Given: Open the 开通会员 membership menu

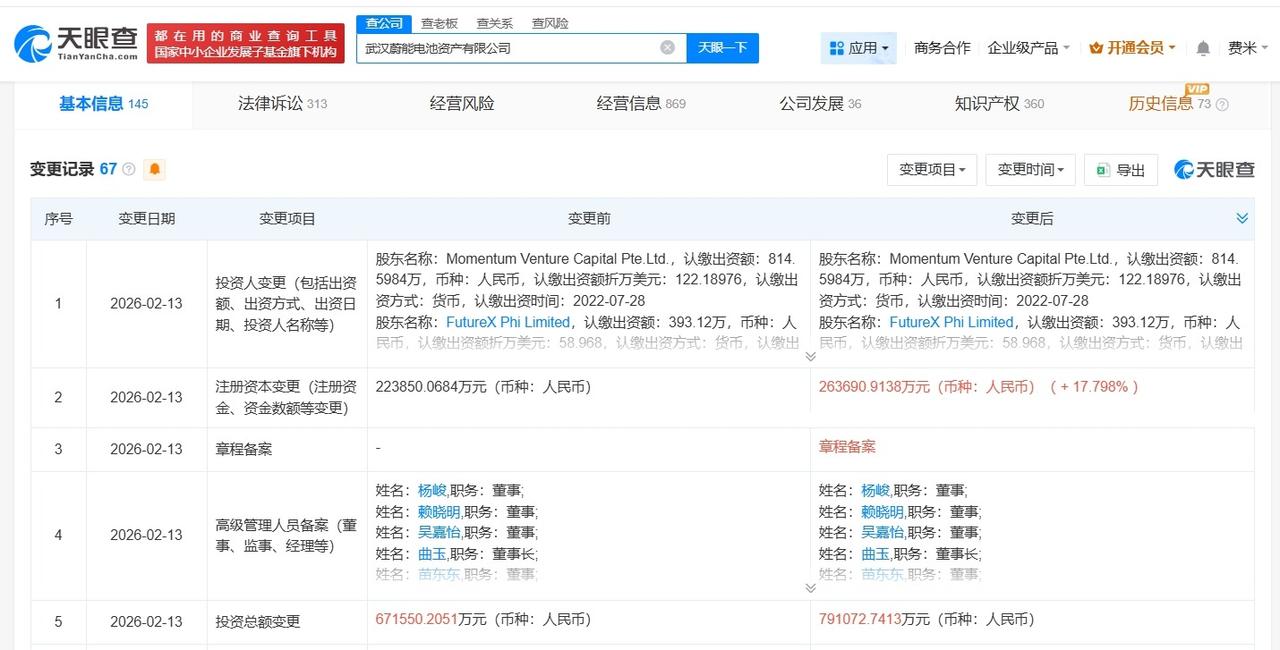Looking at the screenshot, I should pyautogui.click(x=1131, y=48).
